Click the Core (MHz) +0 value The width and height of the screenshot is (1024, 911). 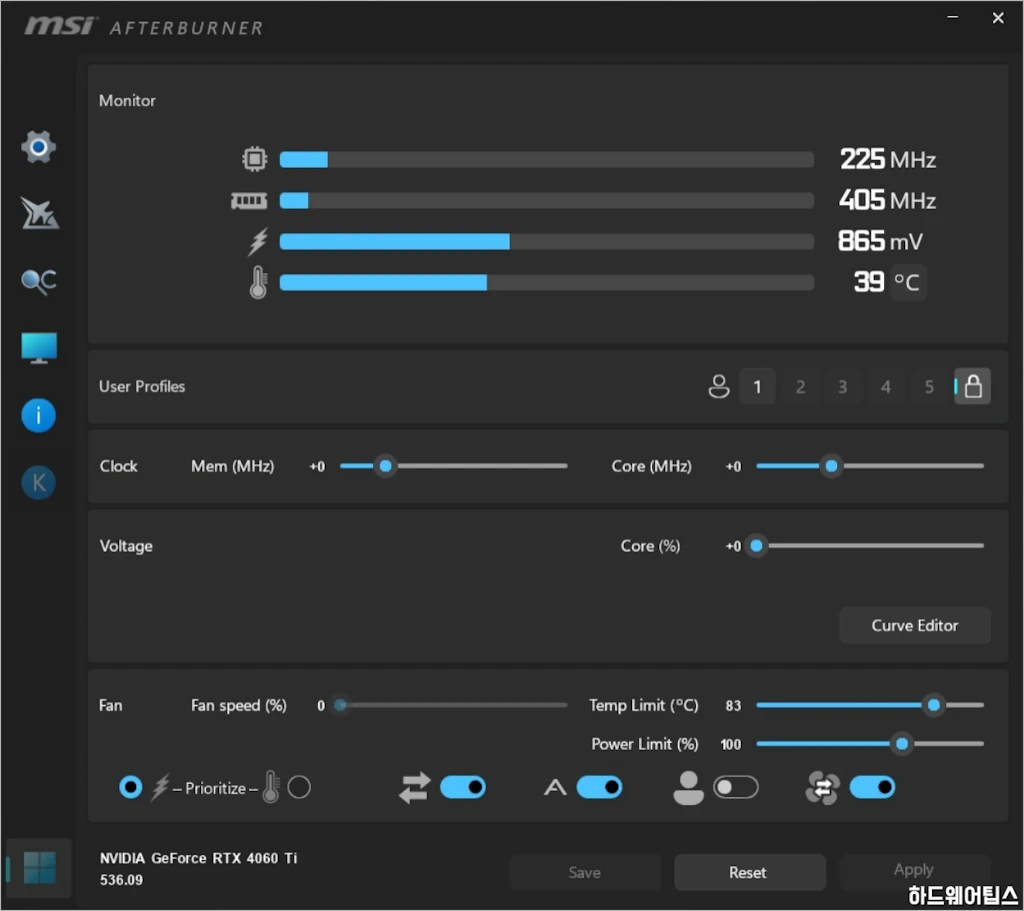click(733, 466)
